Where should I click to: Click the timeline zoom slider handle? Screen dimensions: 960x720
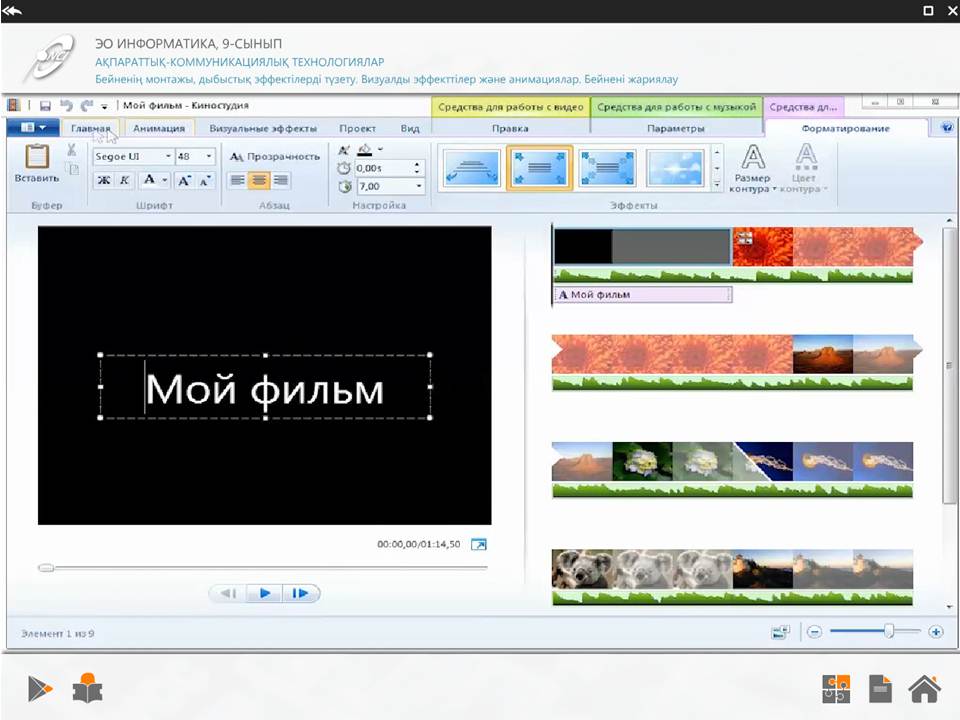tap(888, 631)
